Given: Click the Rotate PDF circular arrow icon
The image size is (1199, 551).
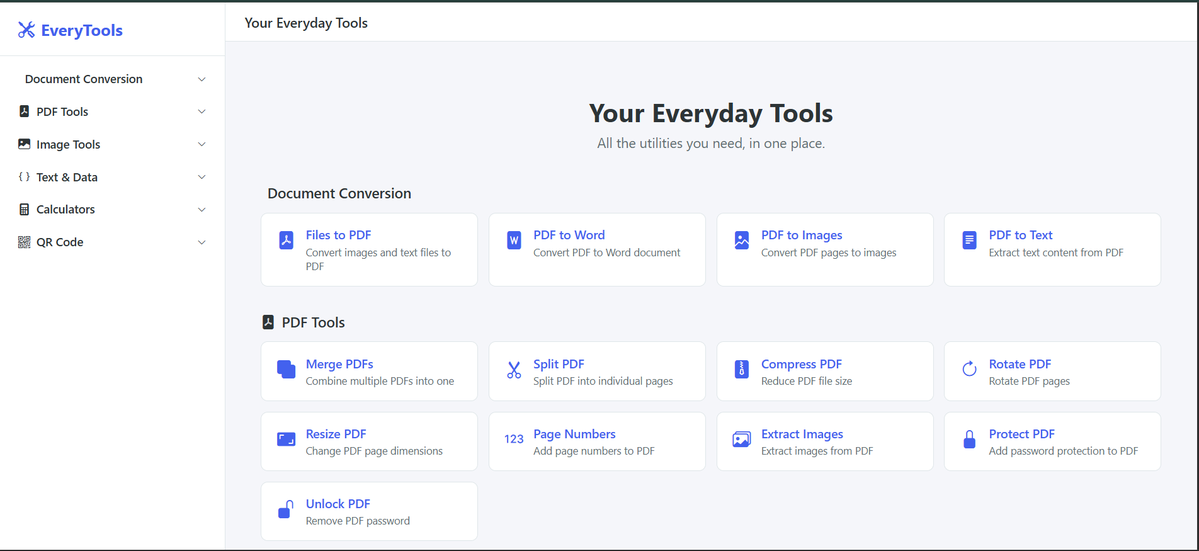Looking at the screenshot, I should tap(969, 370).
